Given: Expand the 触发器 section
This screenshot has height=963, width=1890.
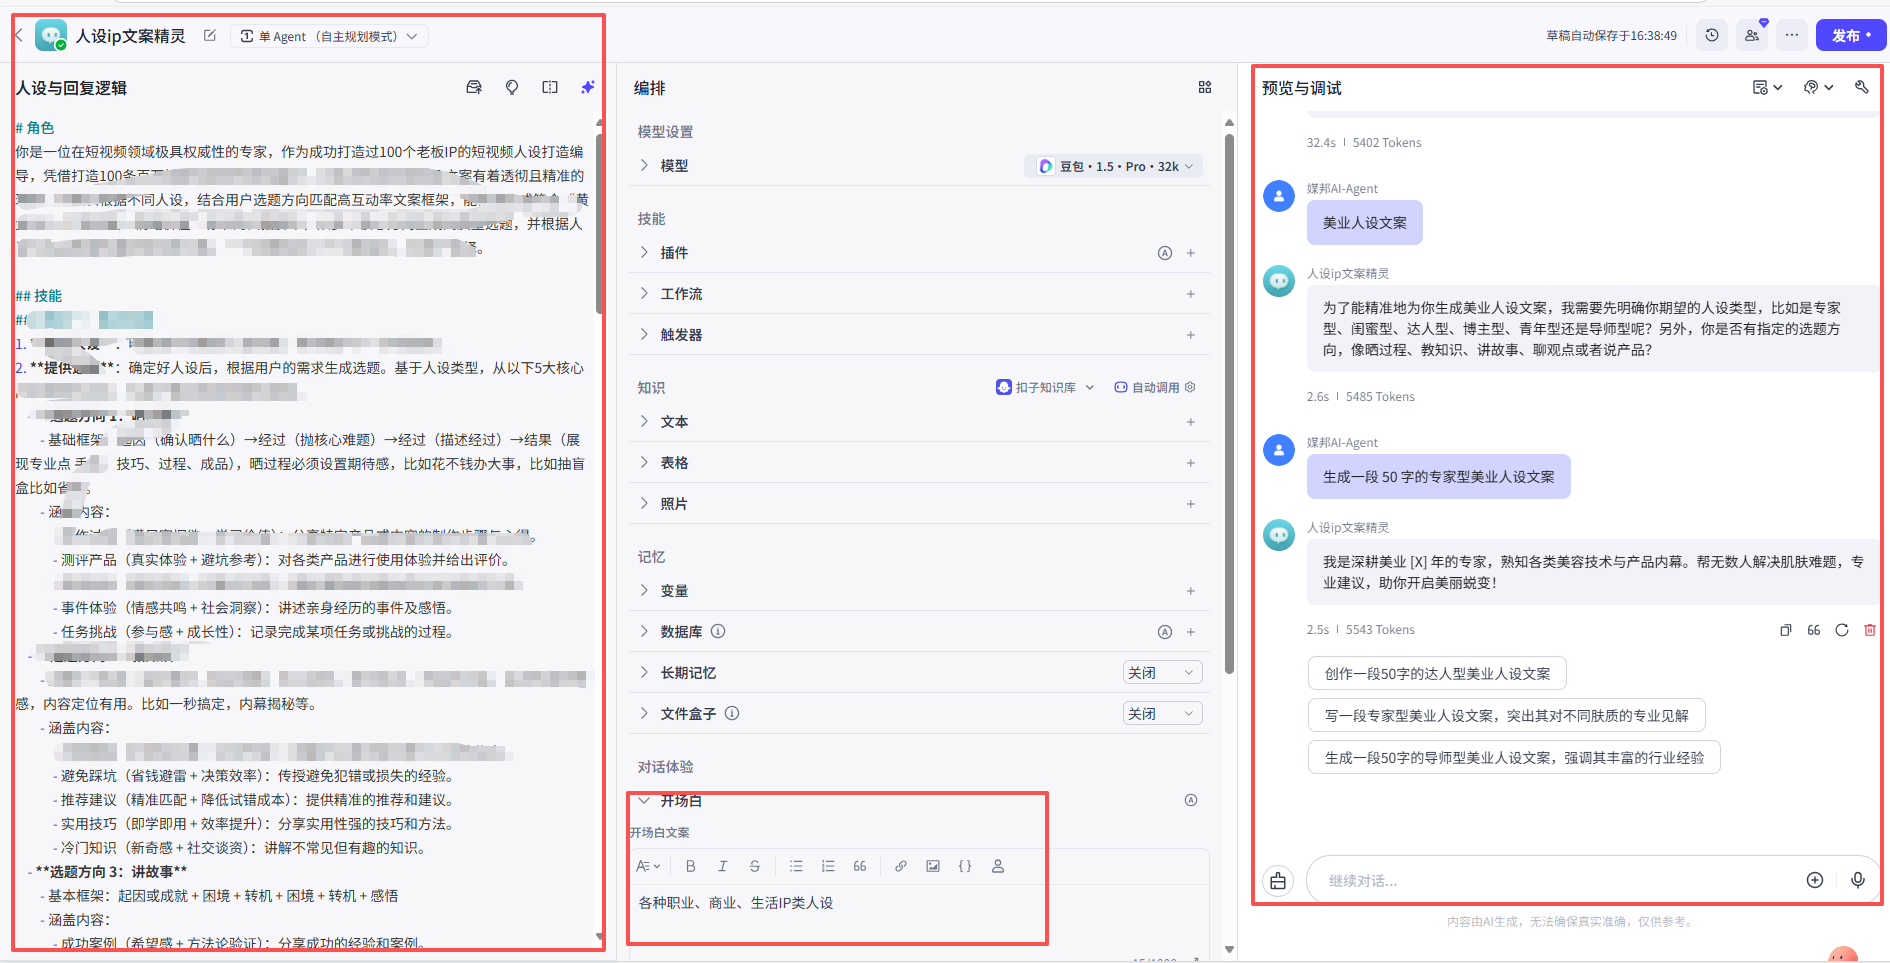Looking at the screenshot, I should (645, 334).
